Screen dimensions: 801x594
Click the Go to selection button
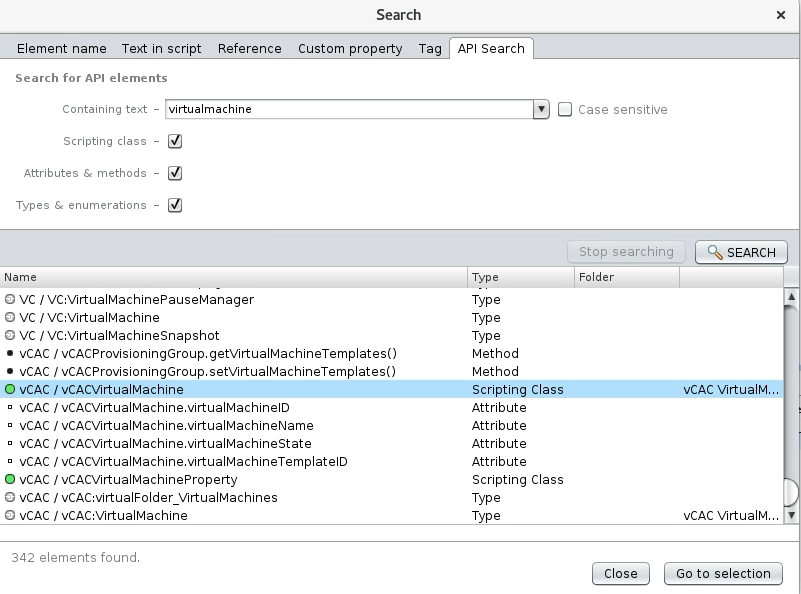coord(723,574)
